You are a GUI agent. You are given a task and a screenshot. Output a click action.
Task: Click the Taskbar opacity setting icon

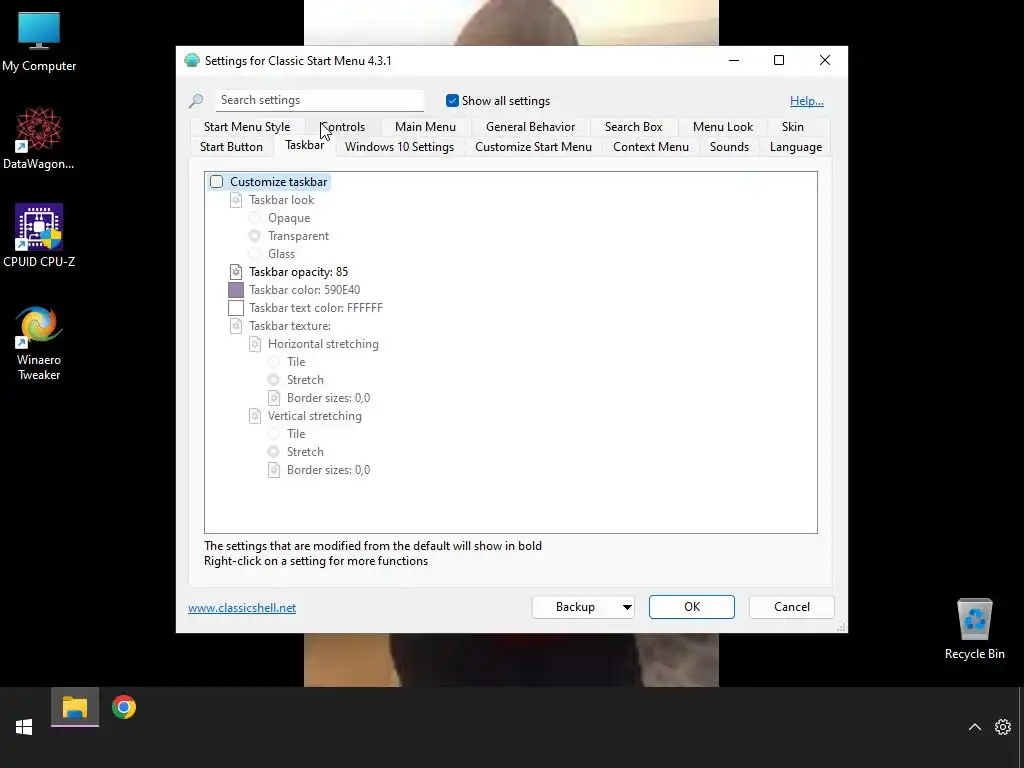(x=236, y=272)
